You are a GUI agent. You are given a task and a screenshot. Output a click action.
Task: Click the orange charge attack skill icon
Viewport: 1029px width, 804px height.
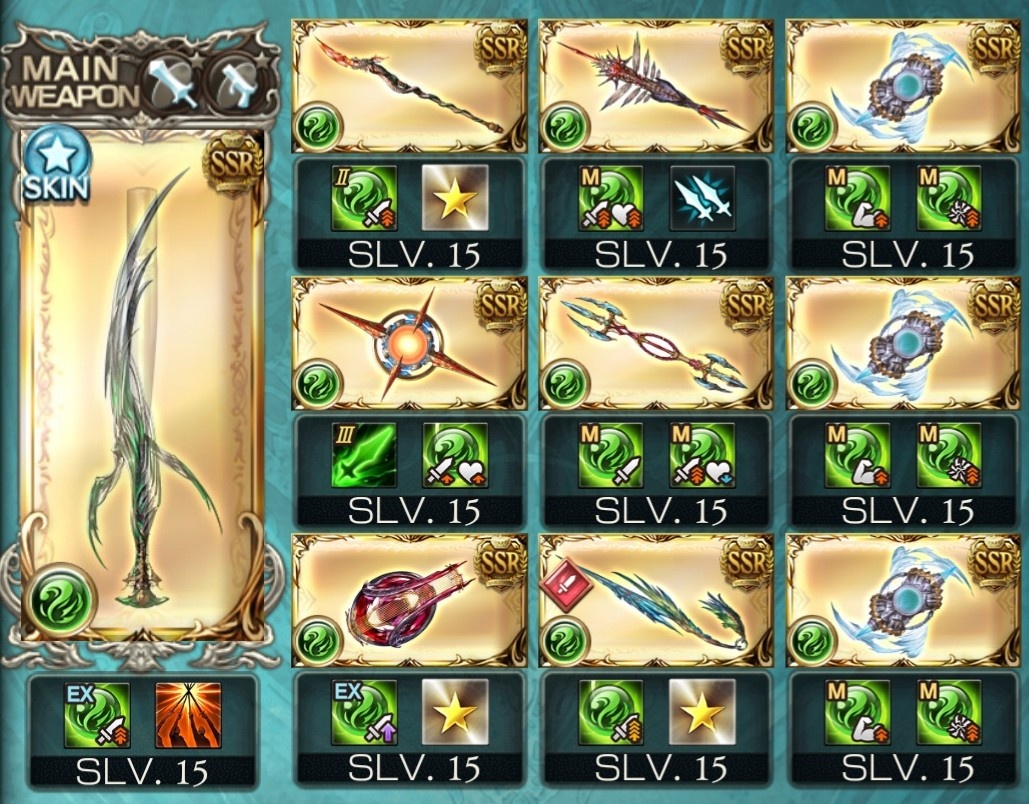click(x=188, y=715)
